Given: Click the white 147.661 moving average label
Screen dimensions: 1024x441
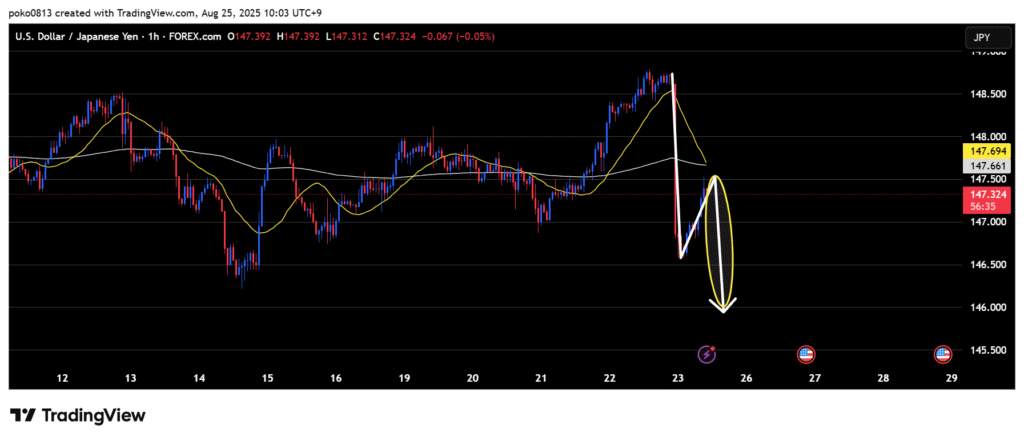Looking at the screenshot, I should click(x=984, y=165).
